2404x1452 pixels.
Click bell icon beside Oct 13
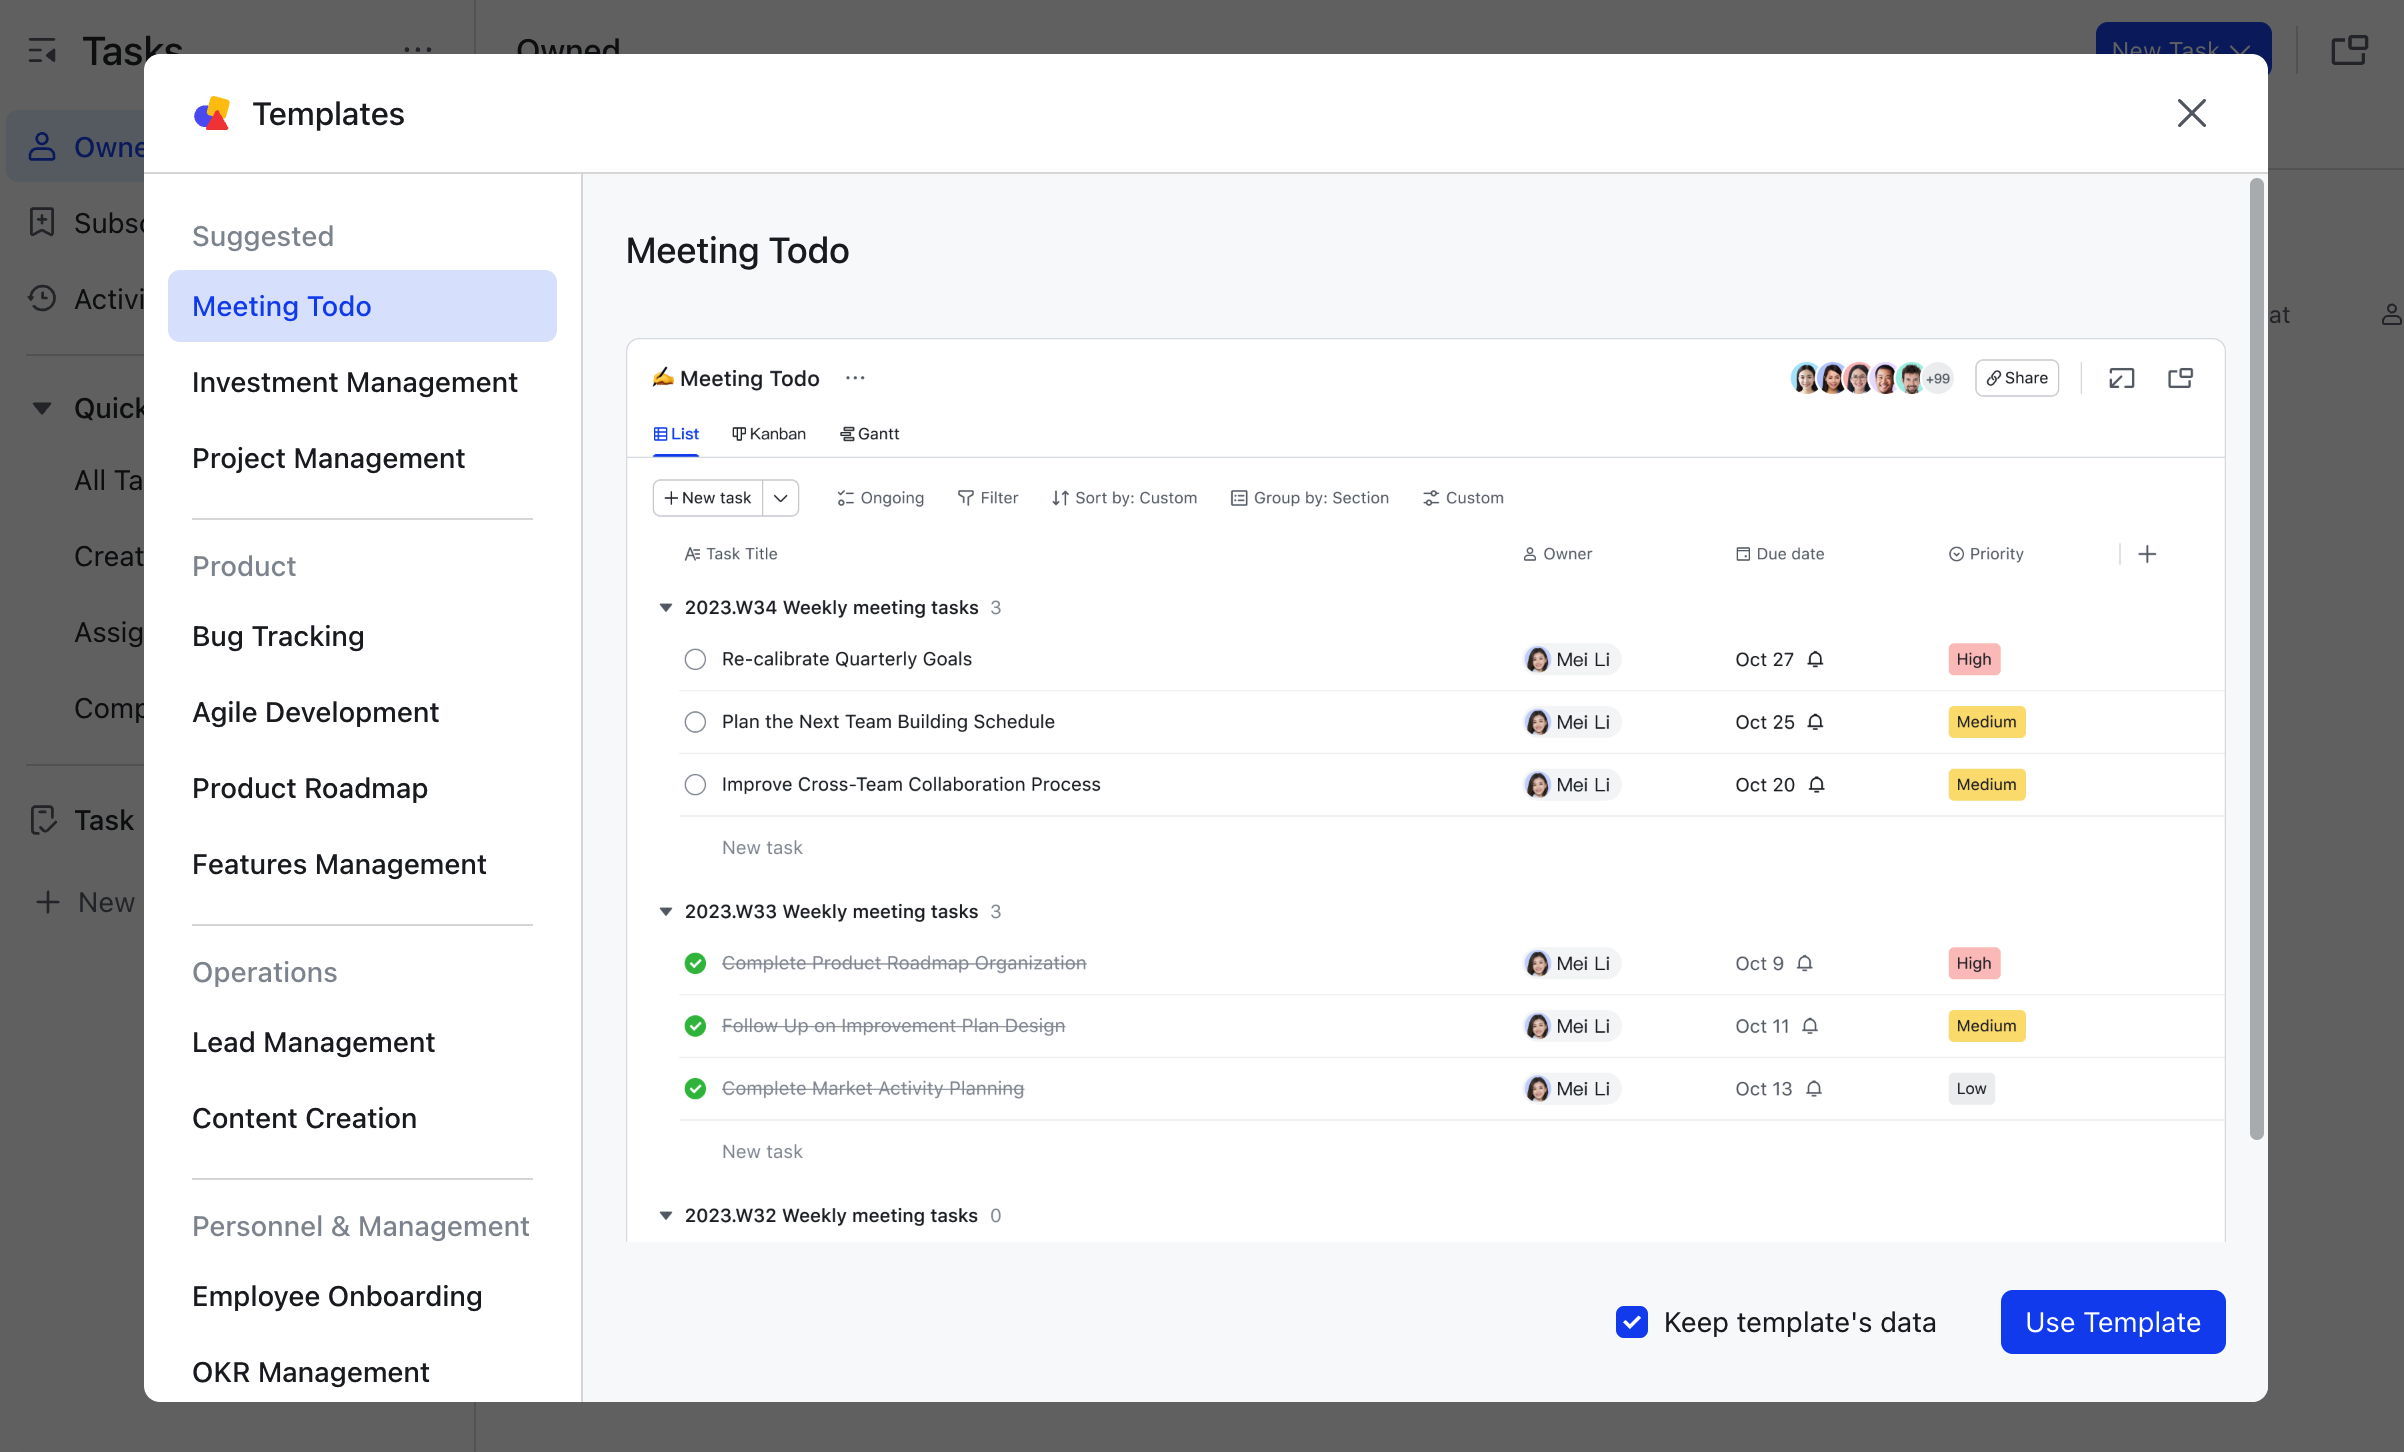(1814, 1088)
